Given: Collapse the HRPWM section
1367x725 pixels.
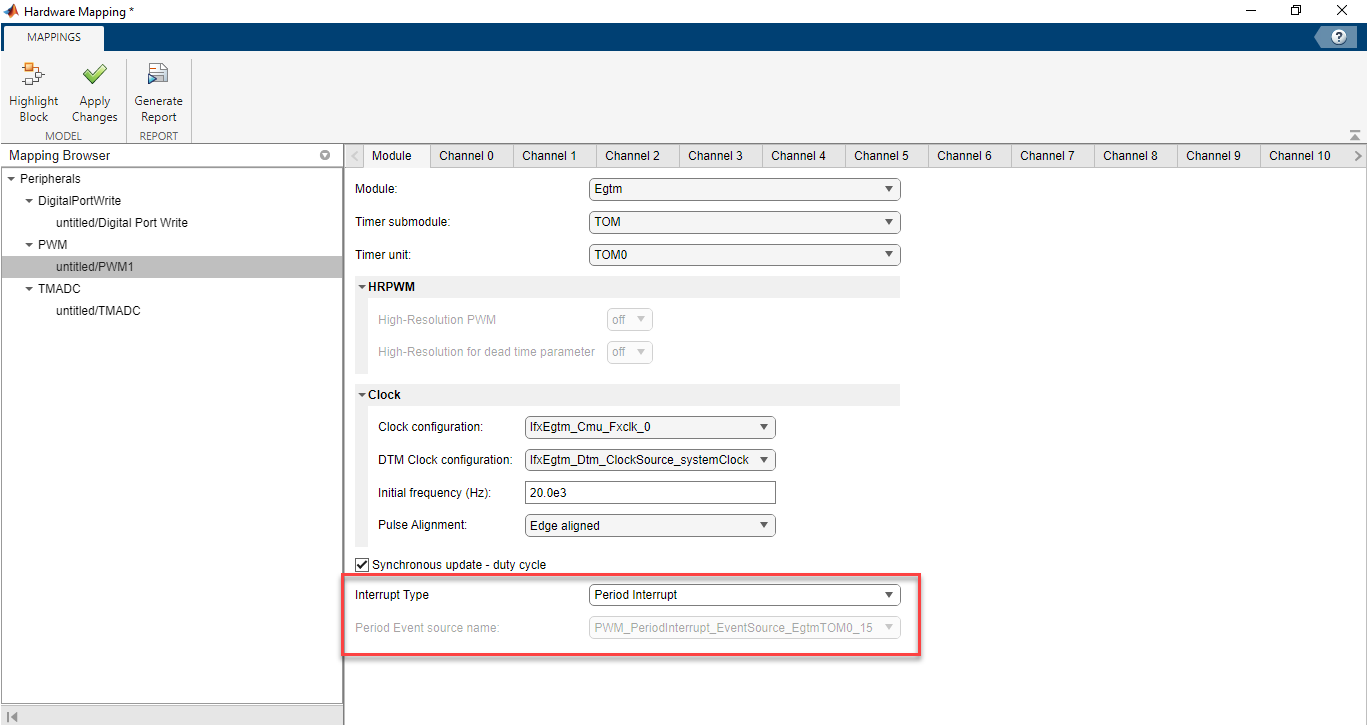Looking at the screenshot, I should (x=362, y=287).
